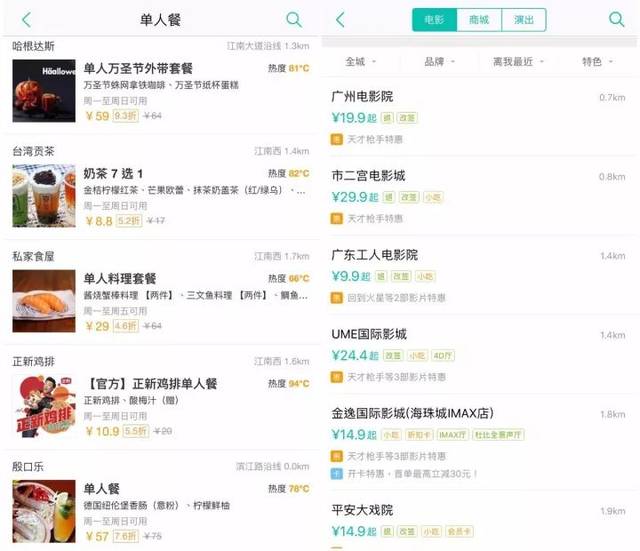The width and height of the screenshot is (640, 551).
Task: Open 金逸国际影城(海珠城IMAX店) cinema listing
Action: point(478,442)
